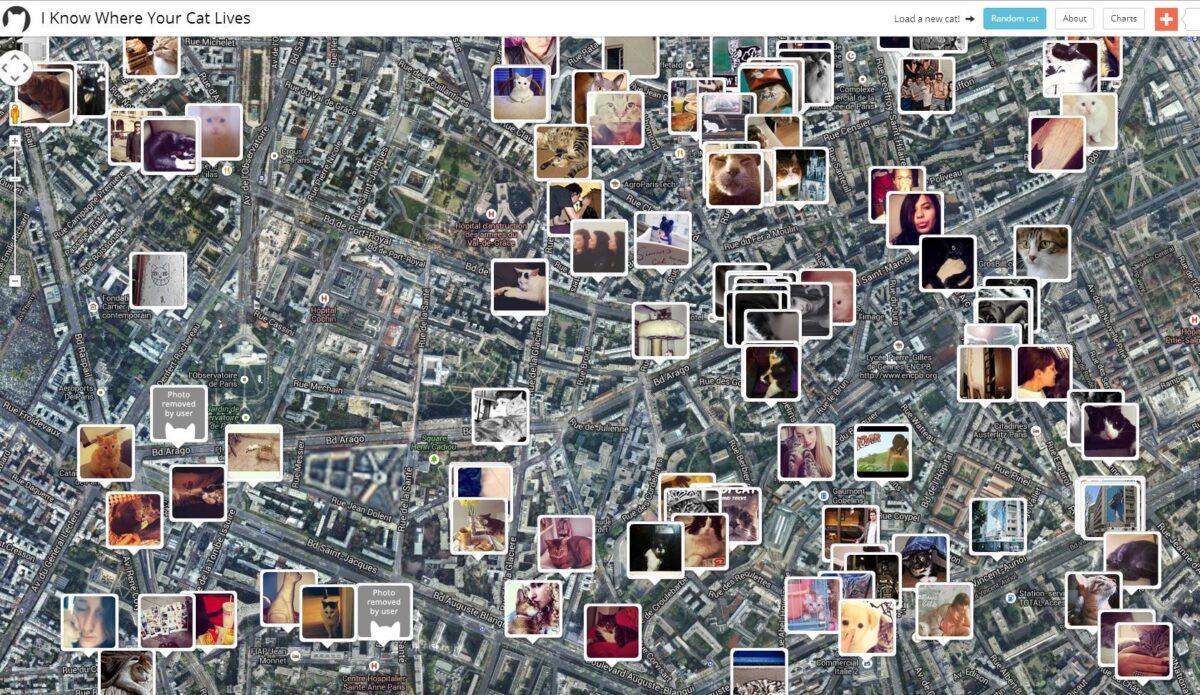Open the dark-haired woman portrait thumbnail
Image resolution: width=1200 pixels, height=695 pixels.
[x=915, y=219]
